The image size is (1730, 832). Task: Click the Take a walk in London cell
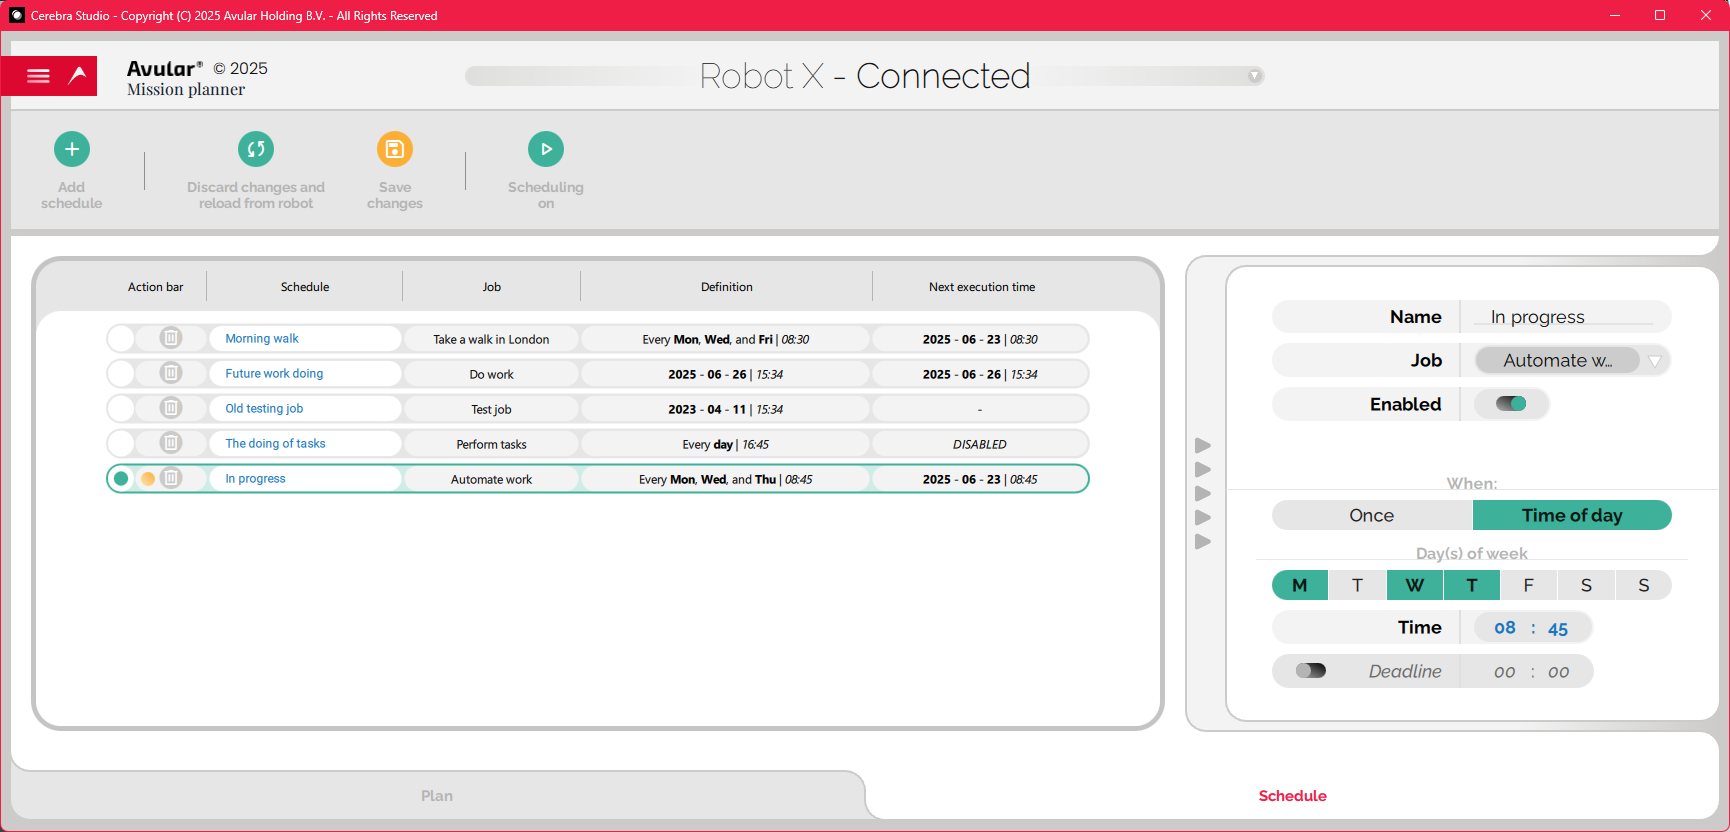pos(491,339)
